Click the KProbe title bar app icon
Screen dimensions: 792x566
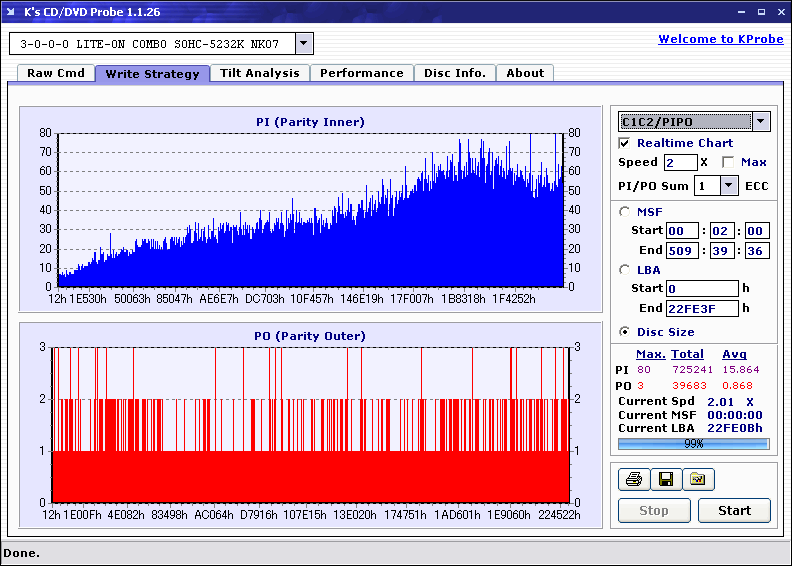pos(12,12)
